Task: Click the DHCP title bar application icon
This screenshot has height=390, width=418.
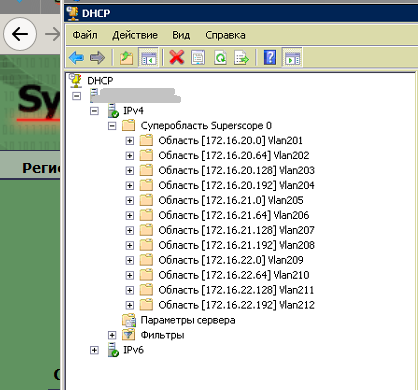Action: pyautogui.click(x=72, y=13)
